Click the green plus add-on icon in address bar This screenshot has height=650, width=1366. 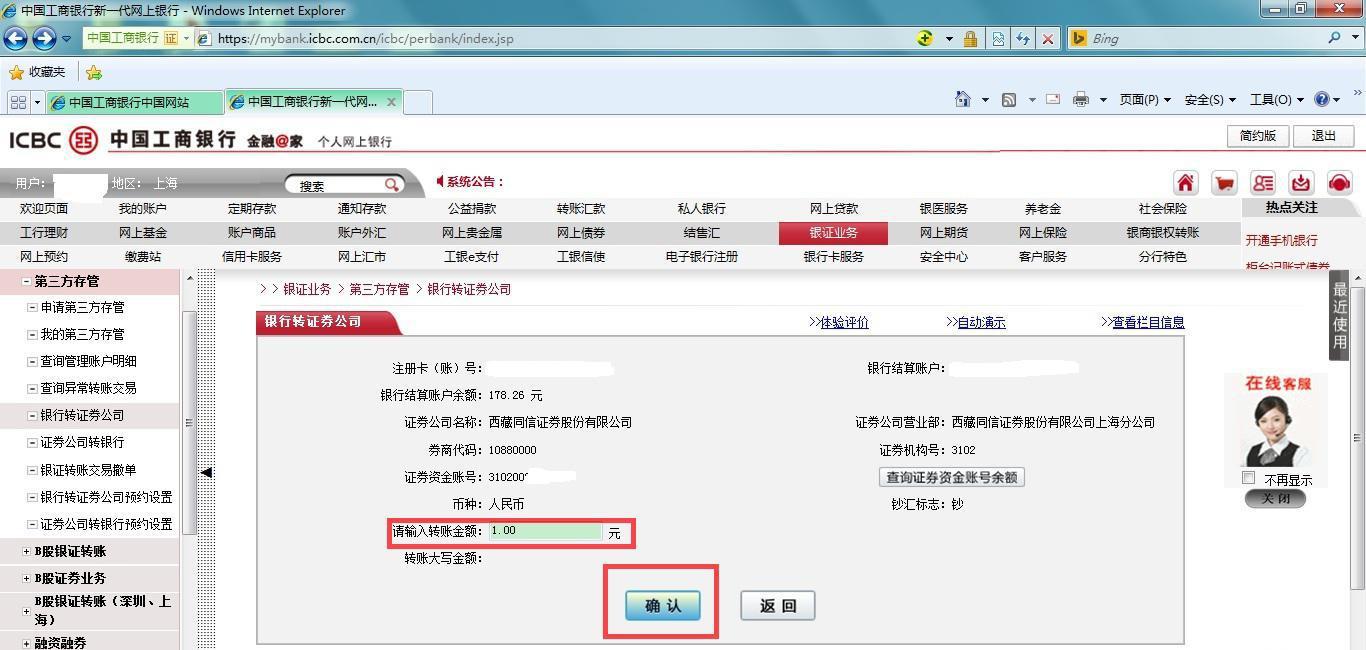925,38
